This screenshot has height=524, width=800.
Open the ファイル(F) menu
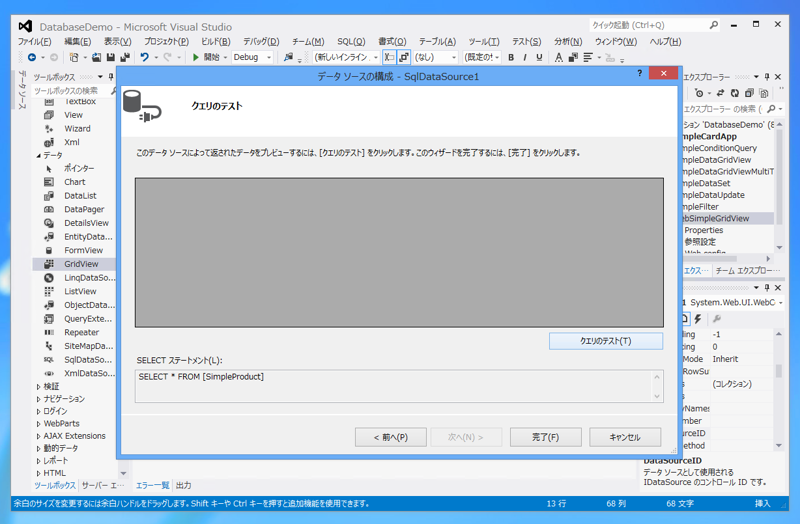35,42
